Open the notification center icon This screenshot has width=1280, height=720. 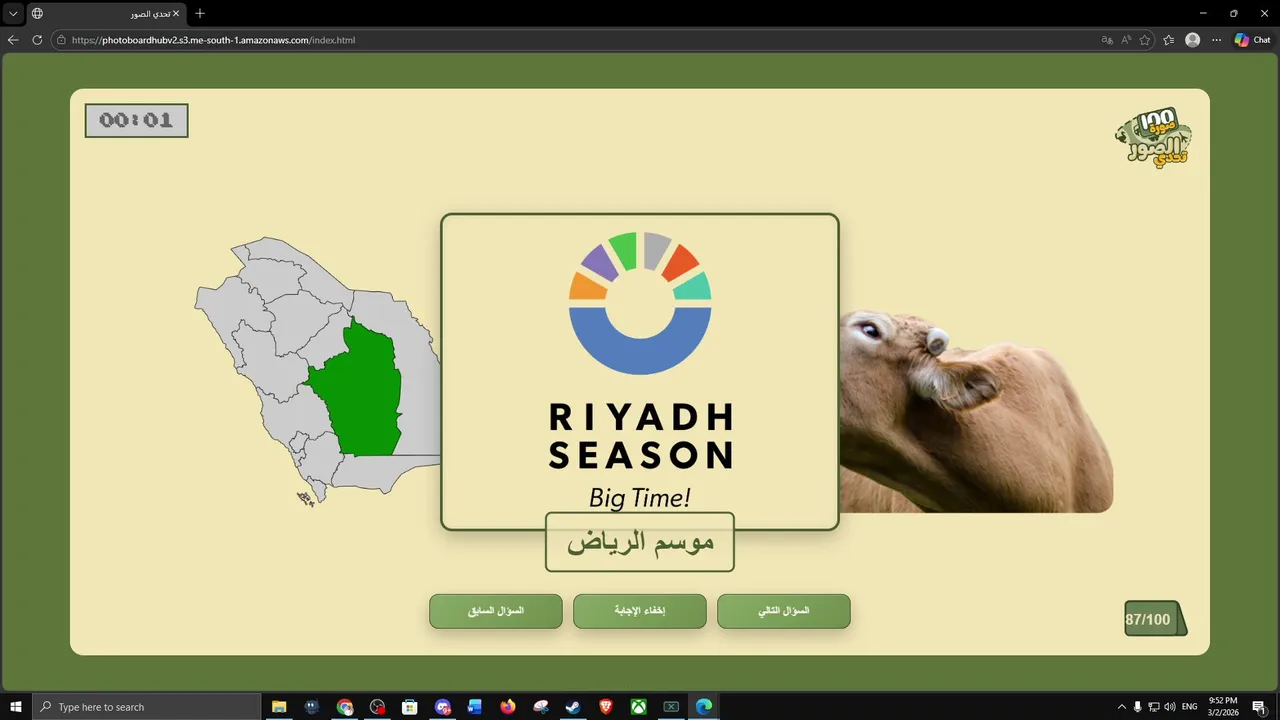click(1259, 707)
